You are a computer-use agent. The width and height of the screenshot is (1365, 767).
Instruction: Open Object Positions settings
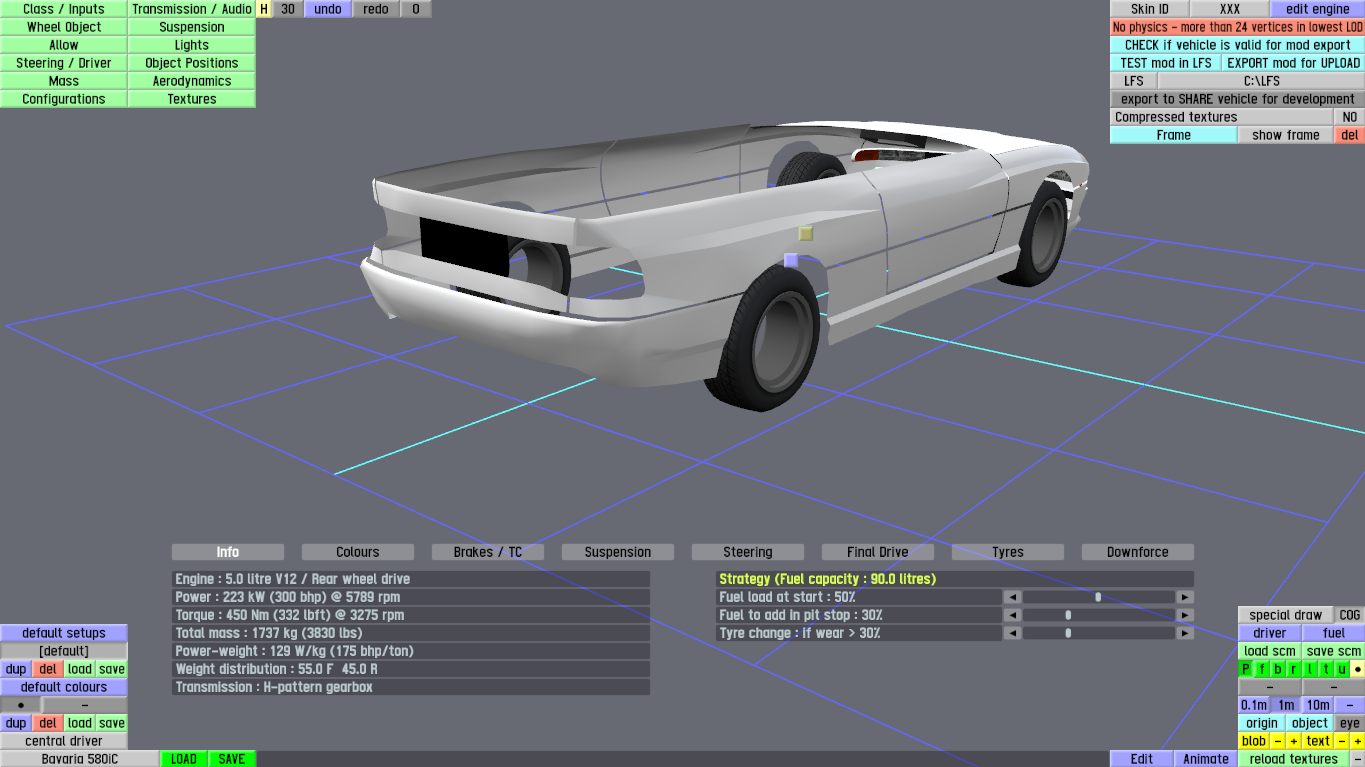(192, 63)
